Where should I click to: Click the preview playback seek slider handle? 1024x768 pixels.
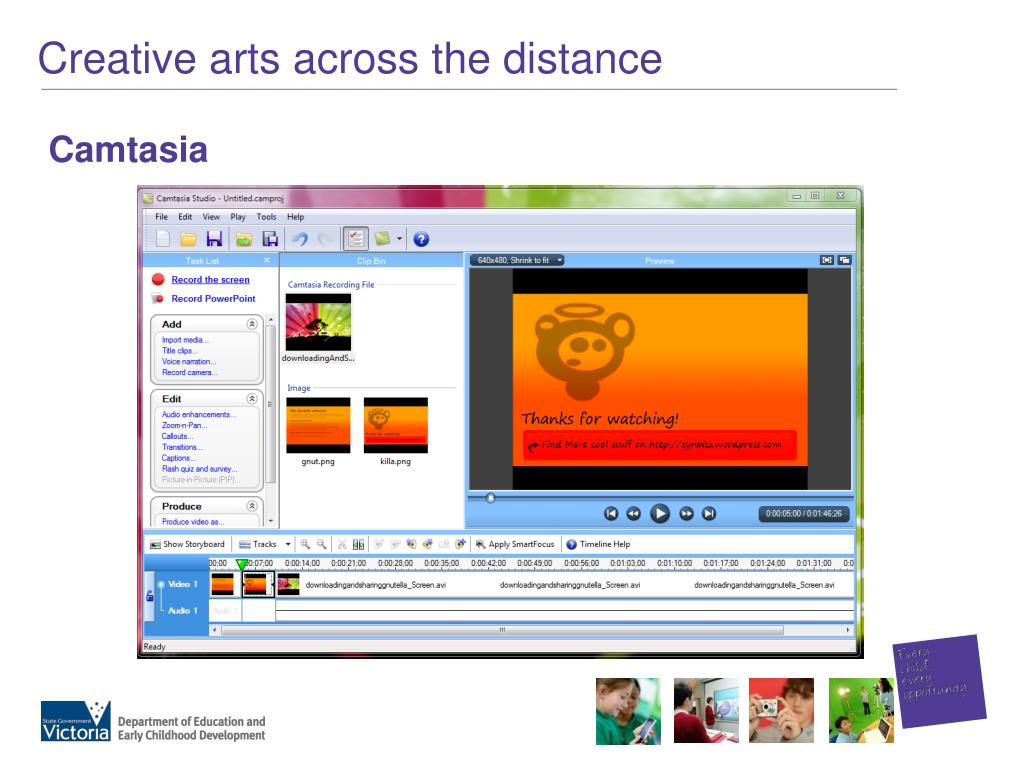tap(490, 498)
